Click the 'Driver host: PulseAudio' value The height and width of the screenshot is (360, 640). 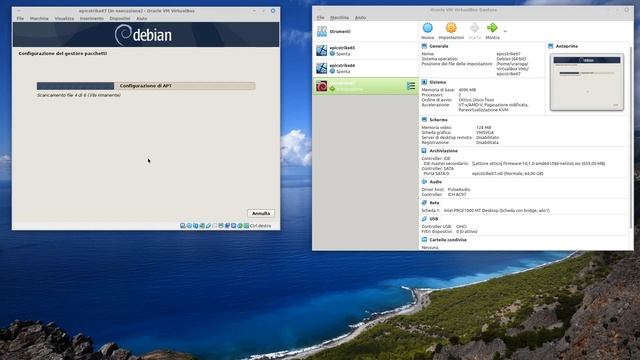pyautogui.click(x=459, y=189)
